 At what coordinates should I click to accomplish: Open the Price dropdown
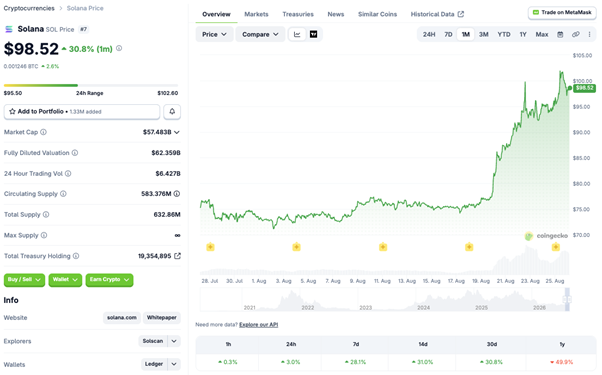(x=214, y=35)
